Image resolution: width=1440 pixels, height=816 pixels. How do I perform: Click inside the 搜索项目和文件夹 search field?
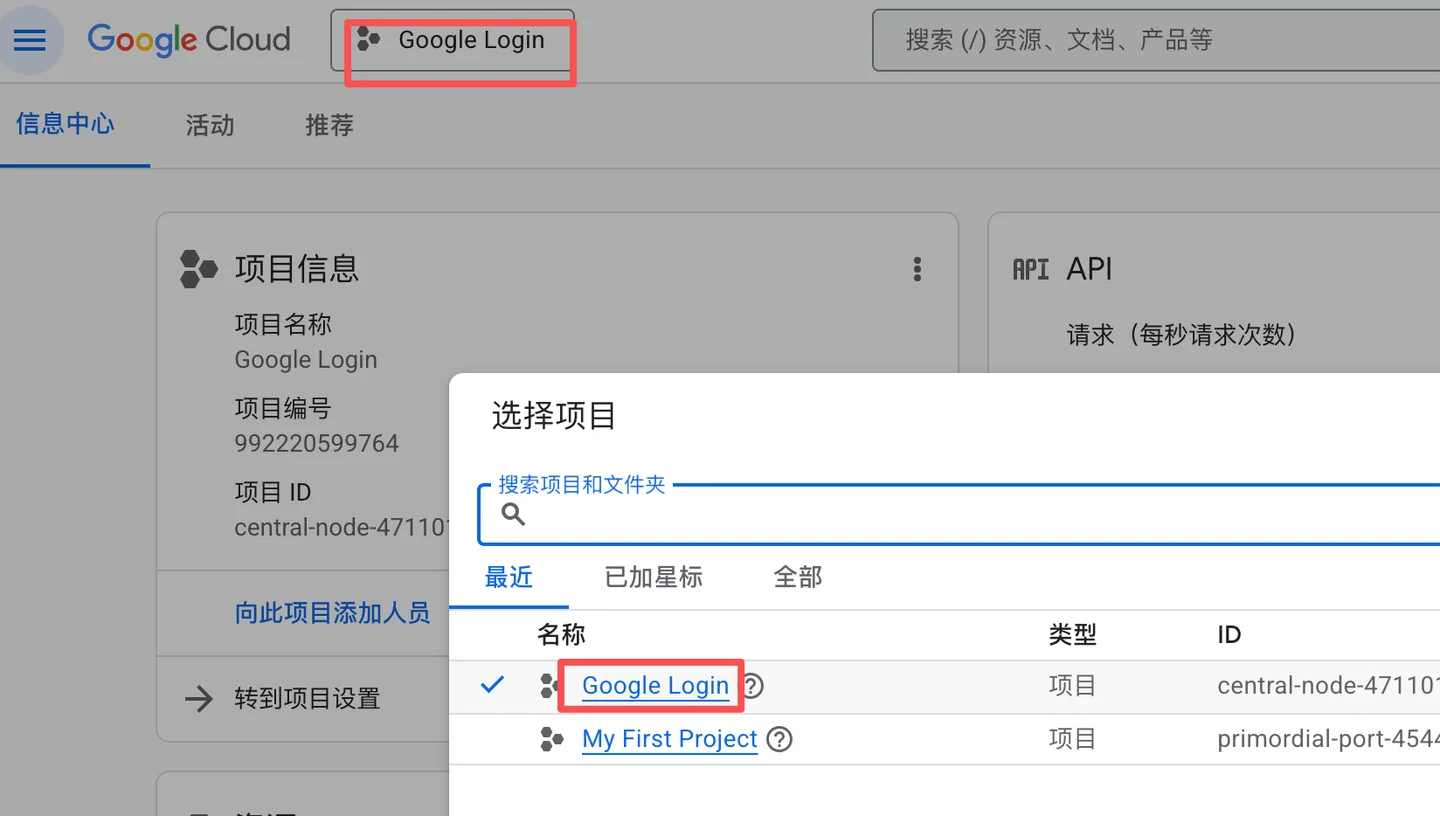[800, 514]
